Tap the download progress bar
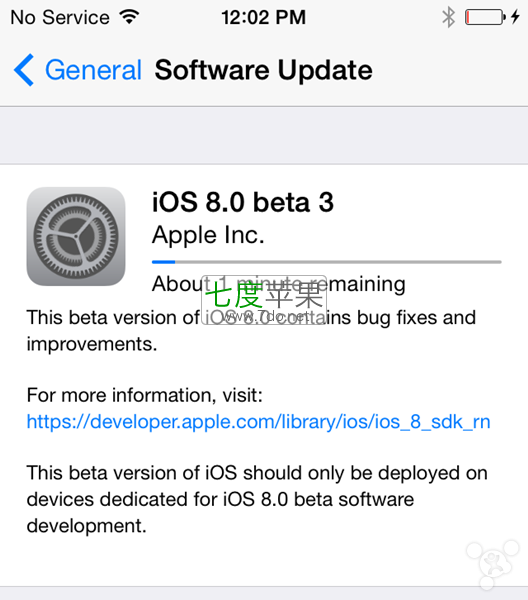This screenshot has height=600, width=528. [326, 262]
